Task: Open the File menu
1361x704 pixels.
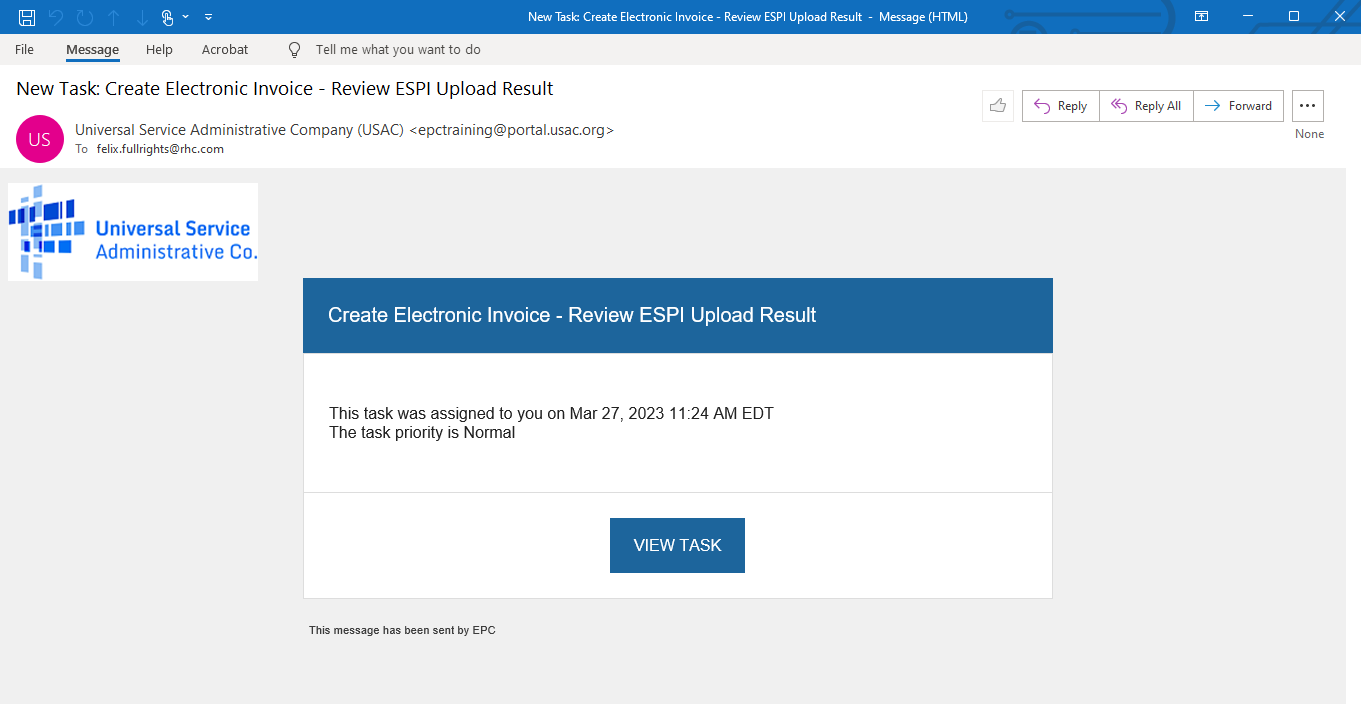Action: pyautogui.click(x=24, y=49)
